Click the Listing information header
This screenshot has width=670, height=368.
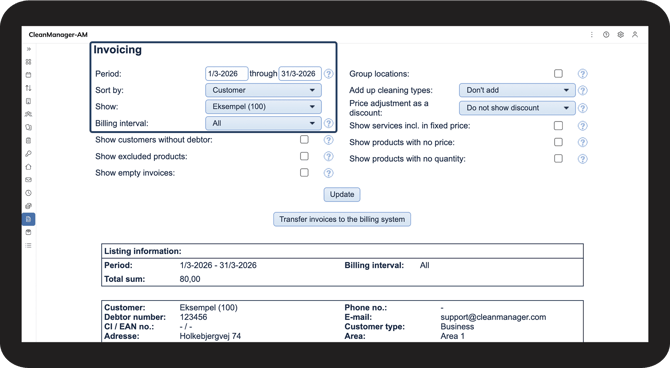143,251
